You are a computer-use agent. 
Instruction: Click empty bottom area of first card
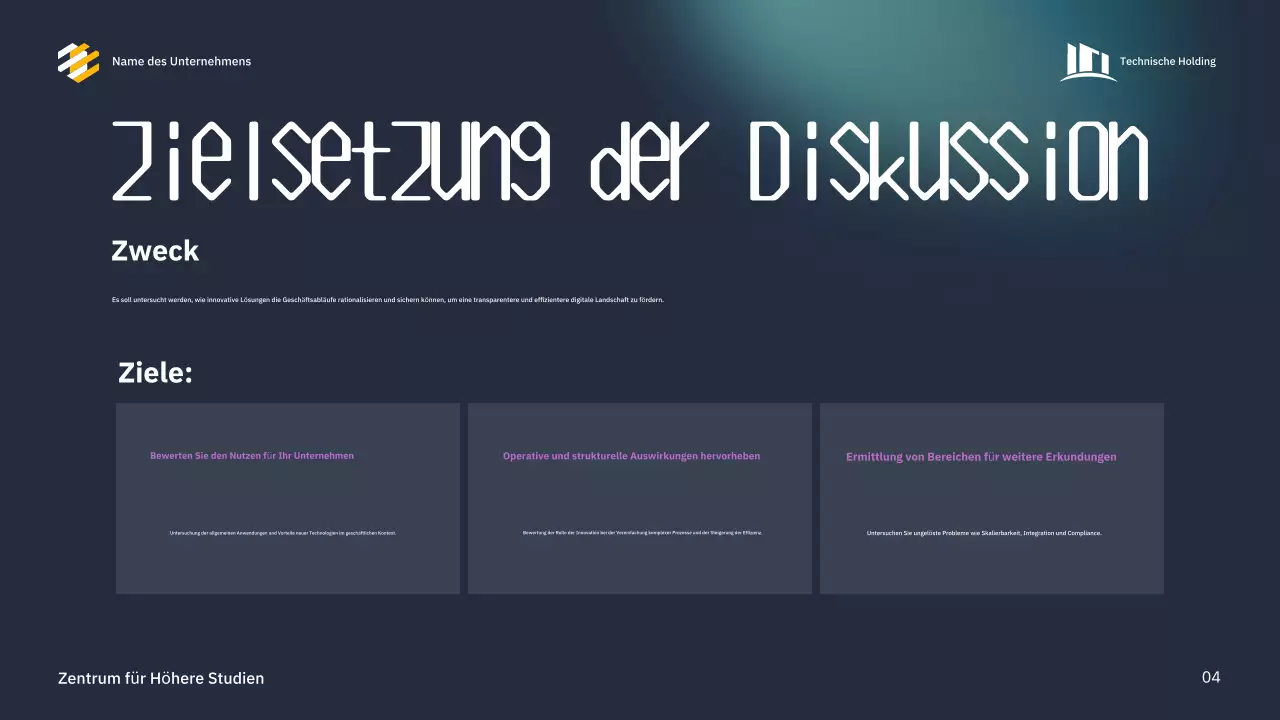coord(288,570)
